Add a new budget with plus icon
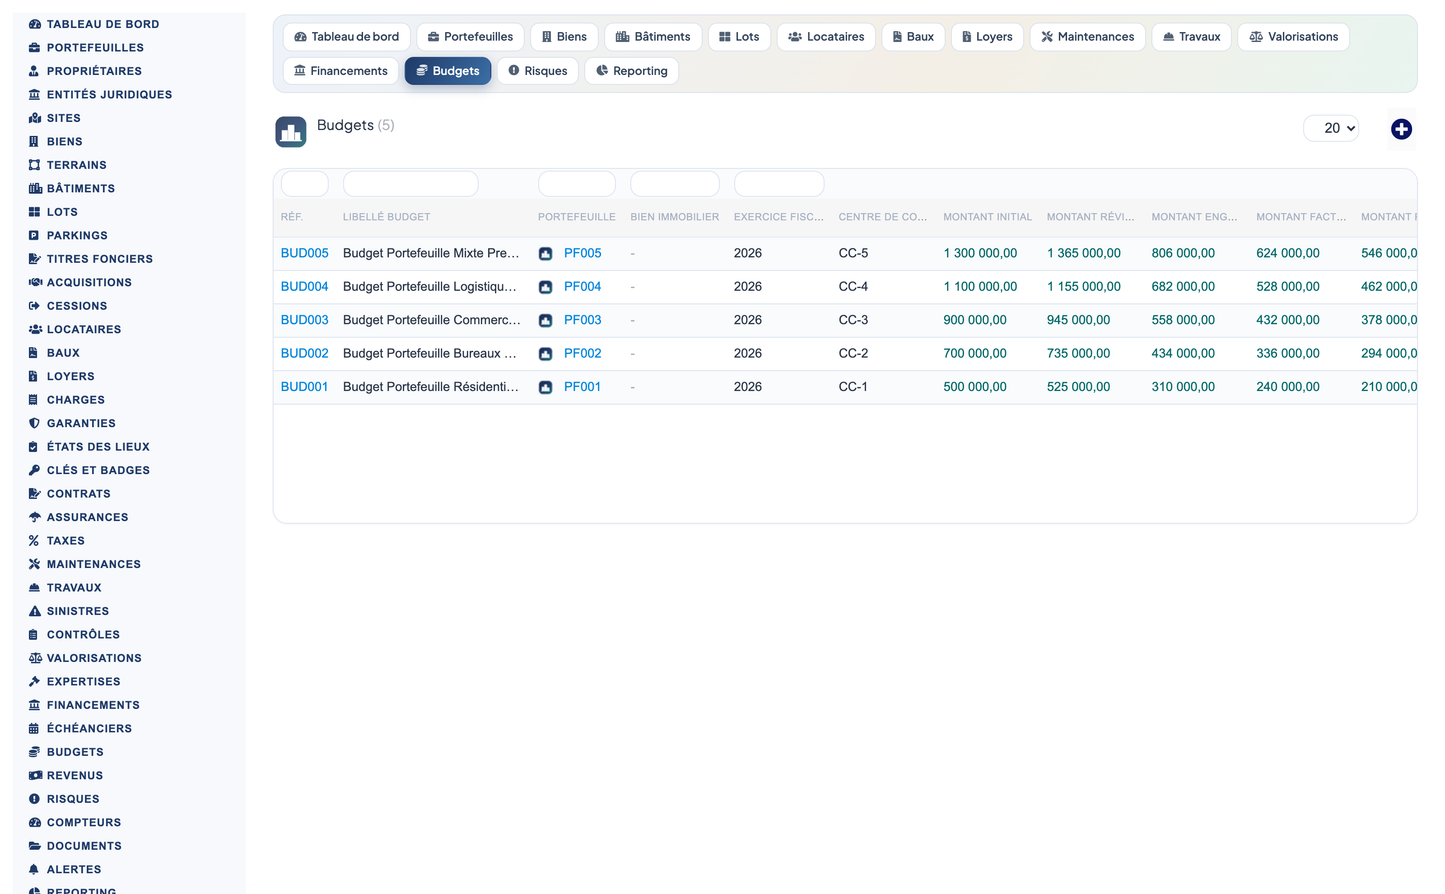Screen dimensions: 1445x894 point(1401,129)
